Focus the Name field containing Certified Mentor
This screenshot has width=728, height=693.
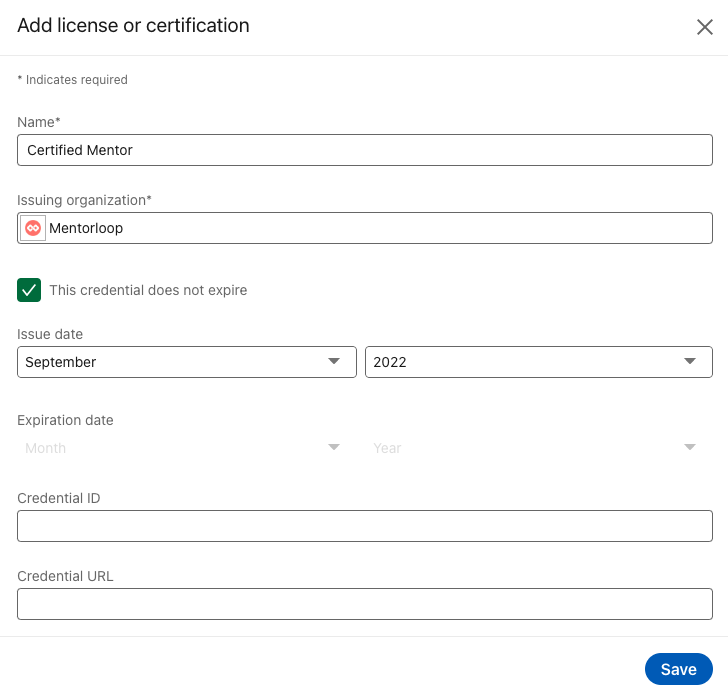365,150
